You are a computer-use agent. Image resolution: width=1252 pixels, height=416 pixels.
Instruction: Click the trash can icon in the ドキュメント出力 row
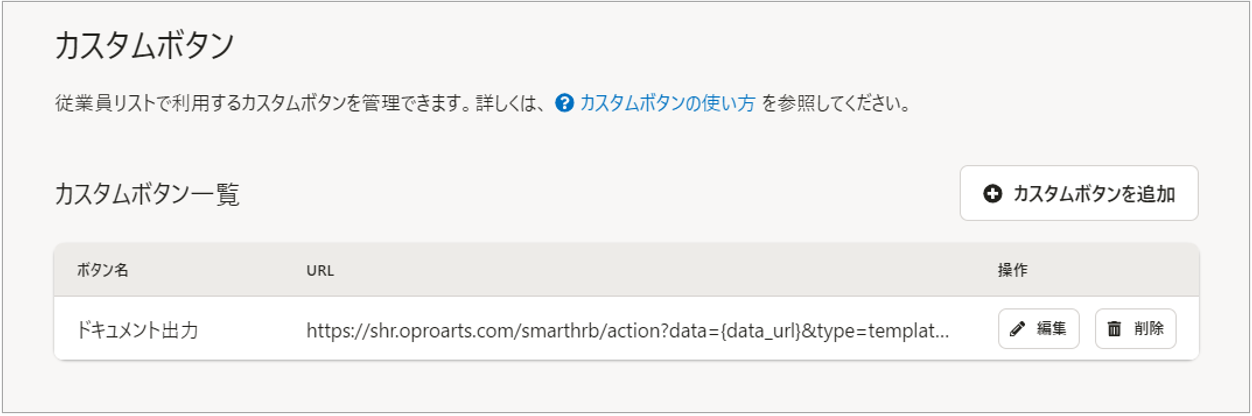pos(1114,329)
